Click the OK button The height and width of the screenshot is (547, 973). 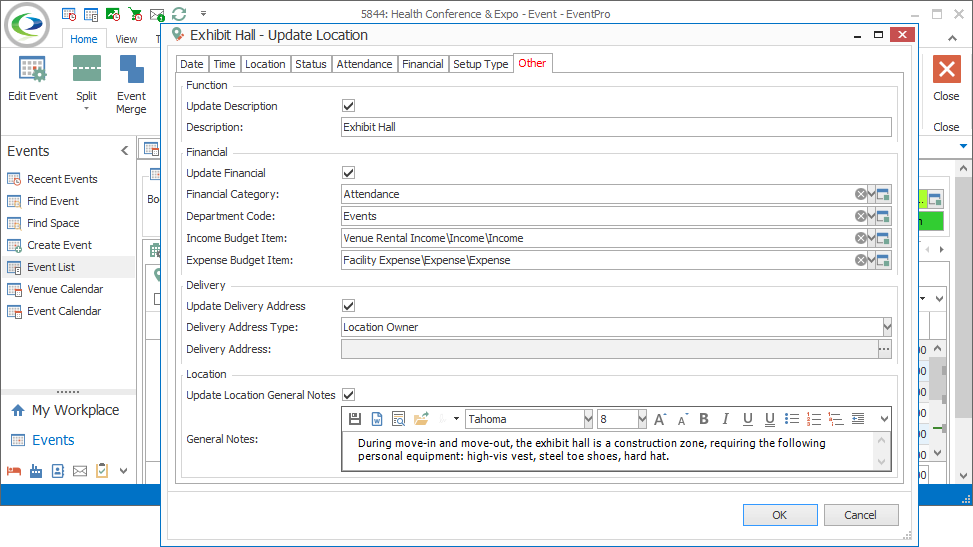click(x=780, y=515)
